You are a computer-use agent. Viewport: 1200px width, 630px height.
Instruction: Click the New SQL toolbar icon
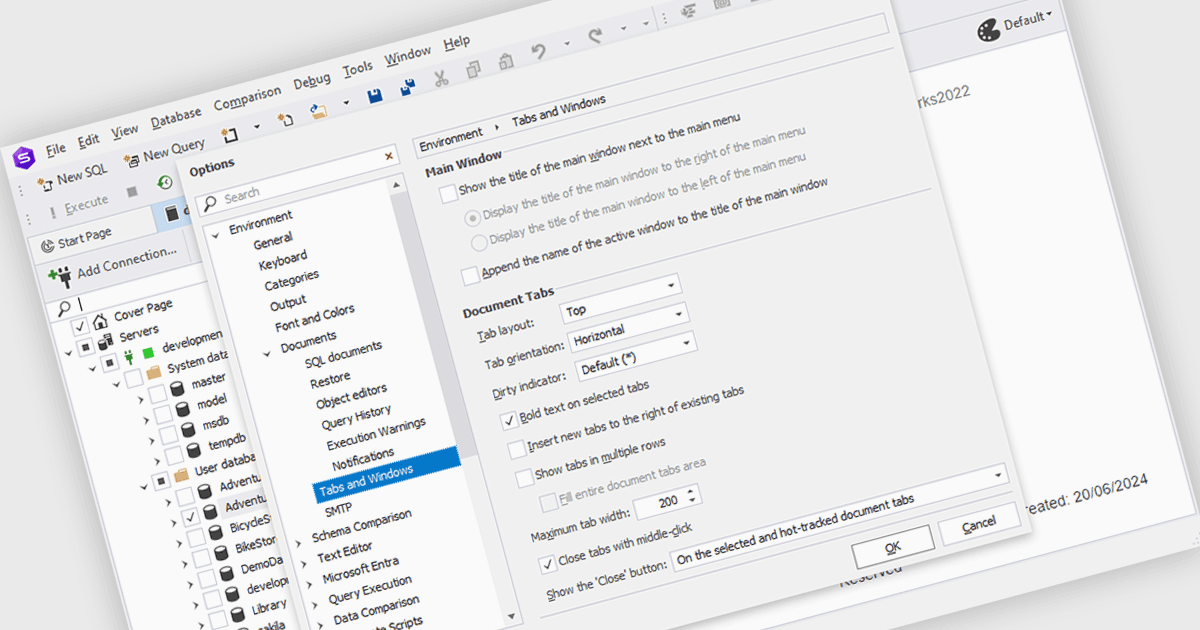click(45, 183)
